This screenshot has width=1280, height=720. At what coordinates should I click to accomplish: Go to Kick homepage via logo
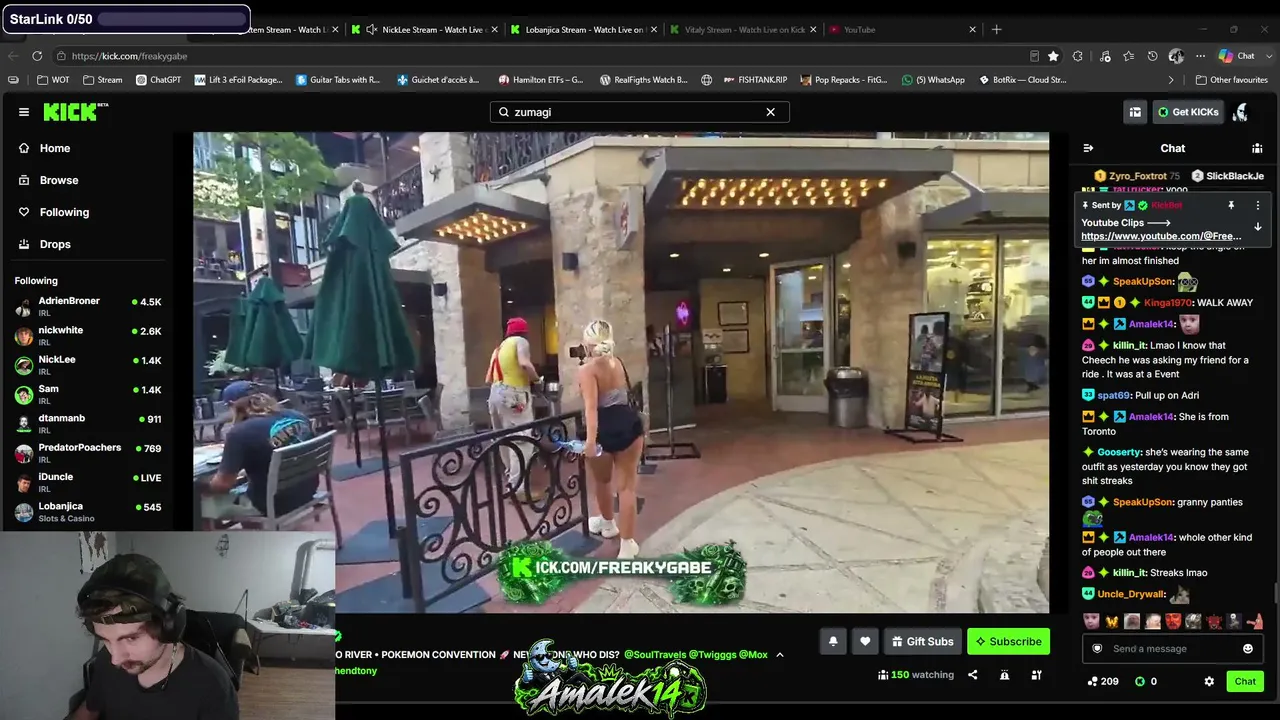point(75,112)
